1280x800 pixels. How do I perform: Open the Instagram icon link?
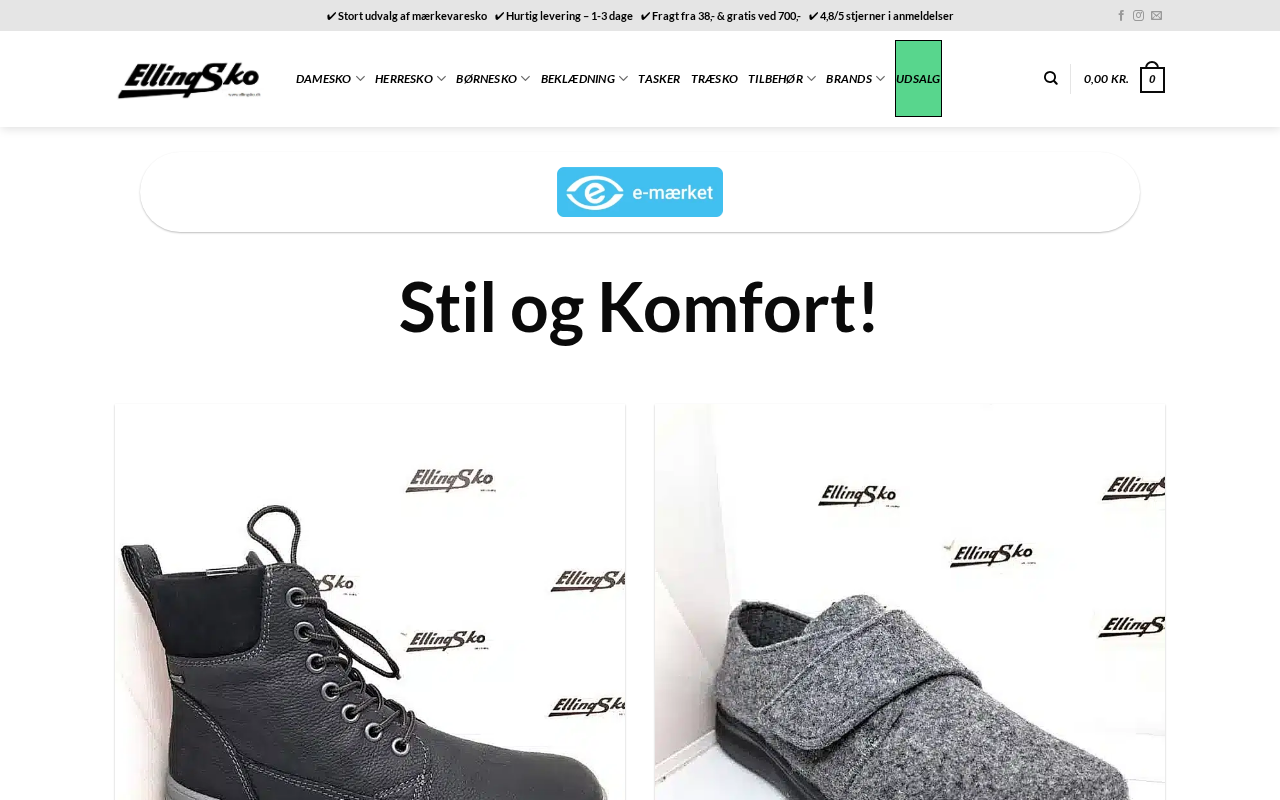1138,16
